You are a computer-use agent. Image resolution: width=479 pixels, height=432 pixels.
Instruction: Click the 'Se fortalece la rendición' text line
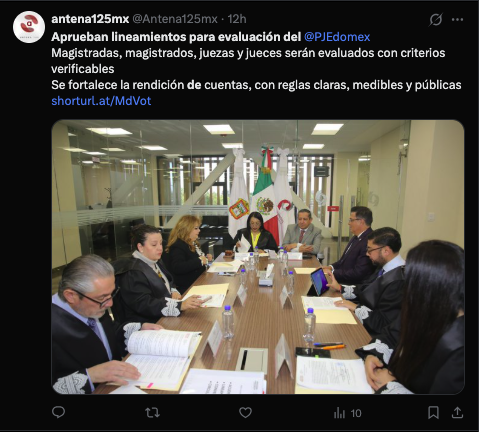pyautogui.click(x=256, y=85)
